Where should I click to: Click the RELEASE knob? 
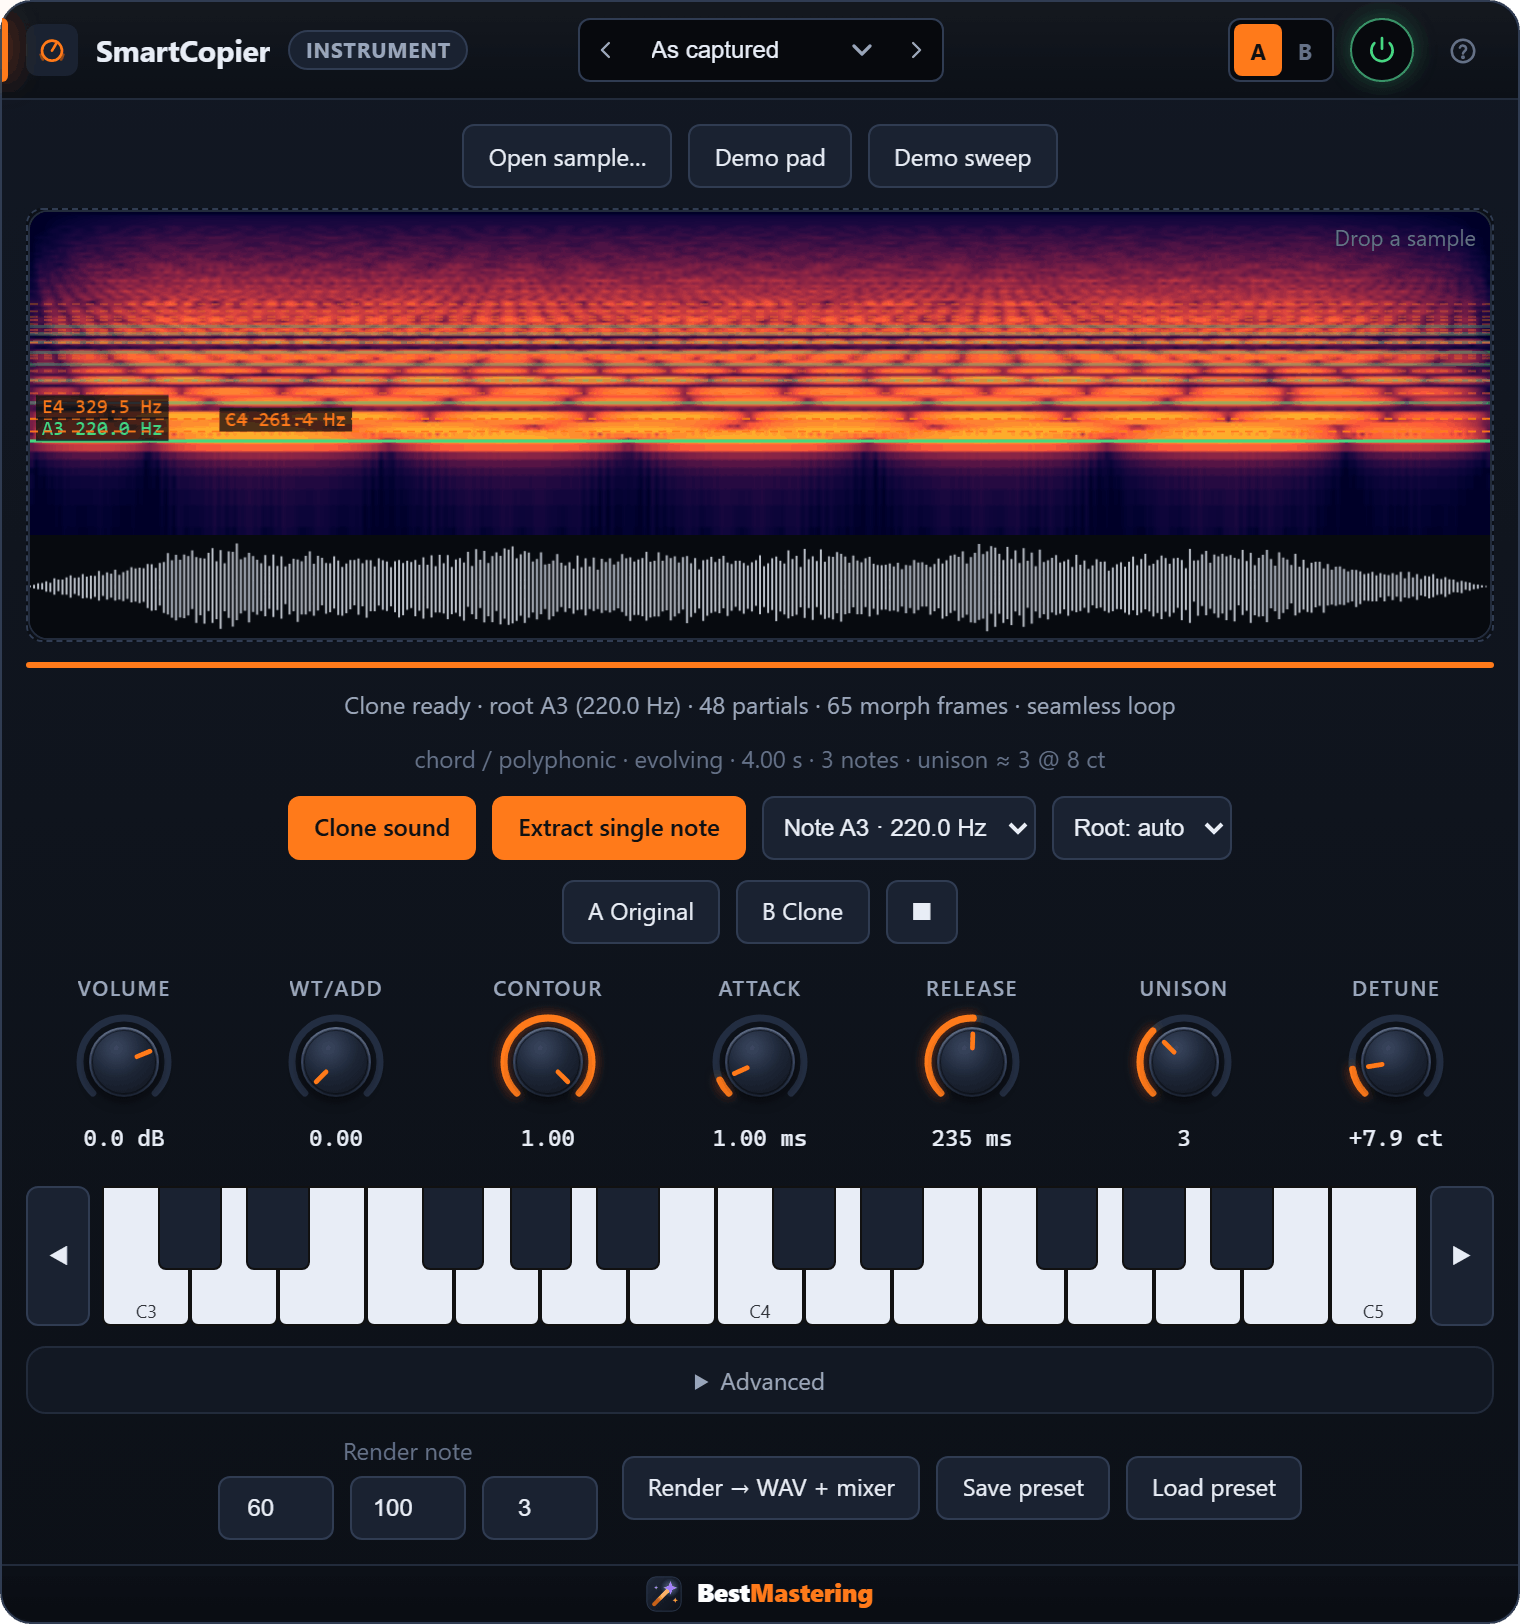click(x=972, y=1061)
